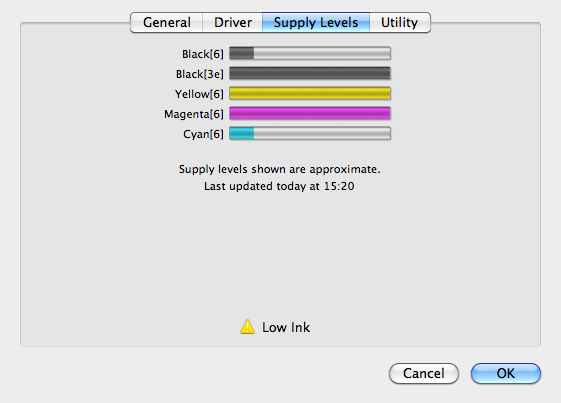The height and width of the screenshot is (403, 561).
Task: Click the Black[6] label
Action: click(x=203, y=54)
